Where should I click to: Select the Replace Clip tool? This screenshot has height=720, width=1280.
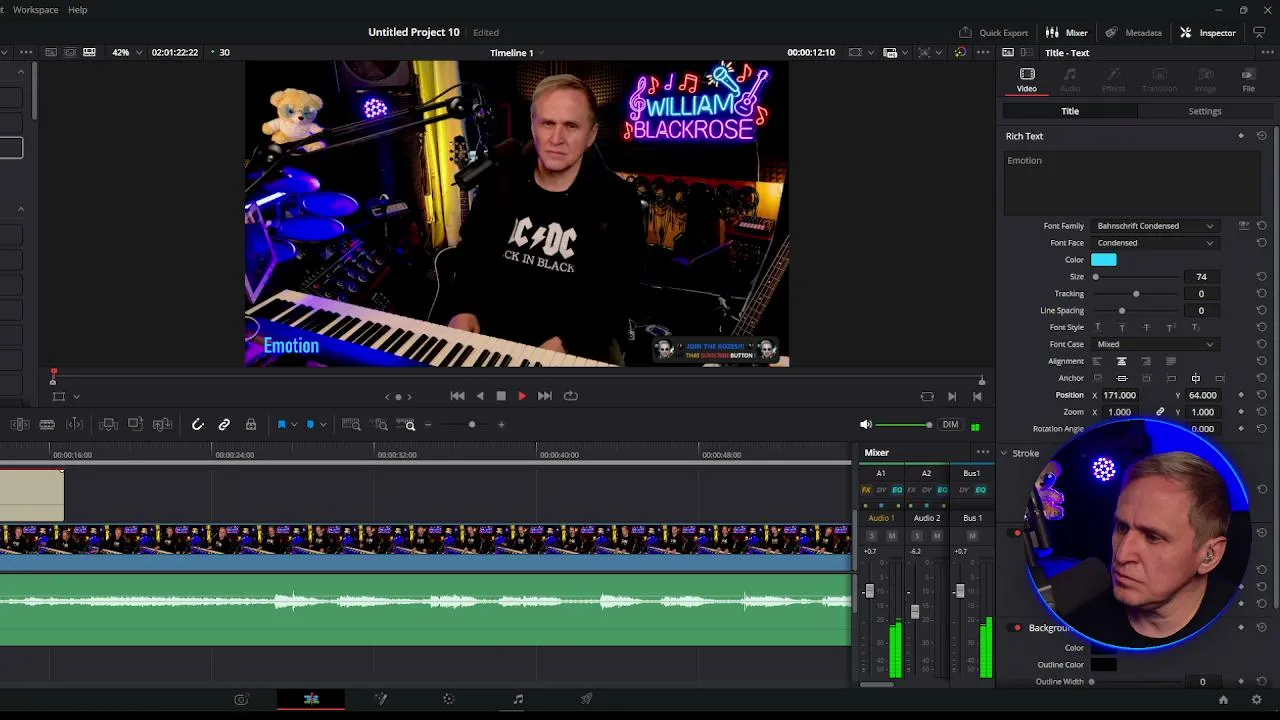tap(162, 425)
